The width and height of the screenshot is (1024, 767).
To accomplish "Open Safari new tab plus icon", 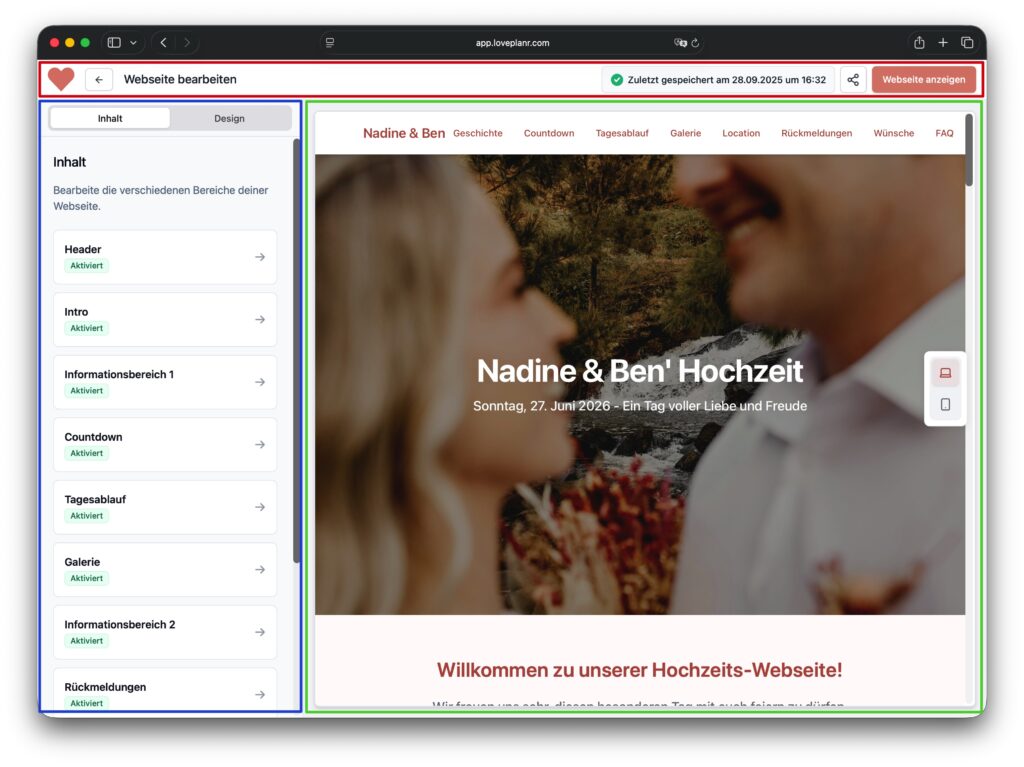I will 943,43.
